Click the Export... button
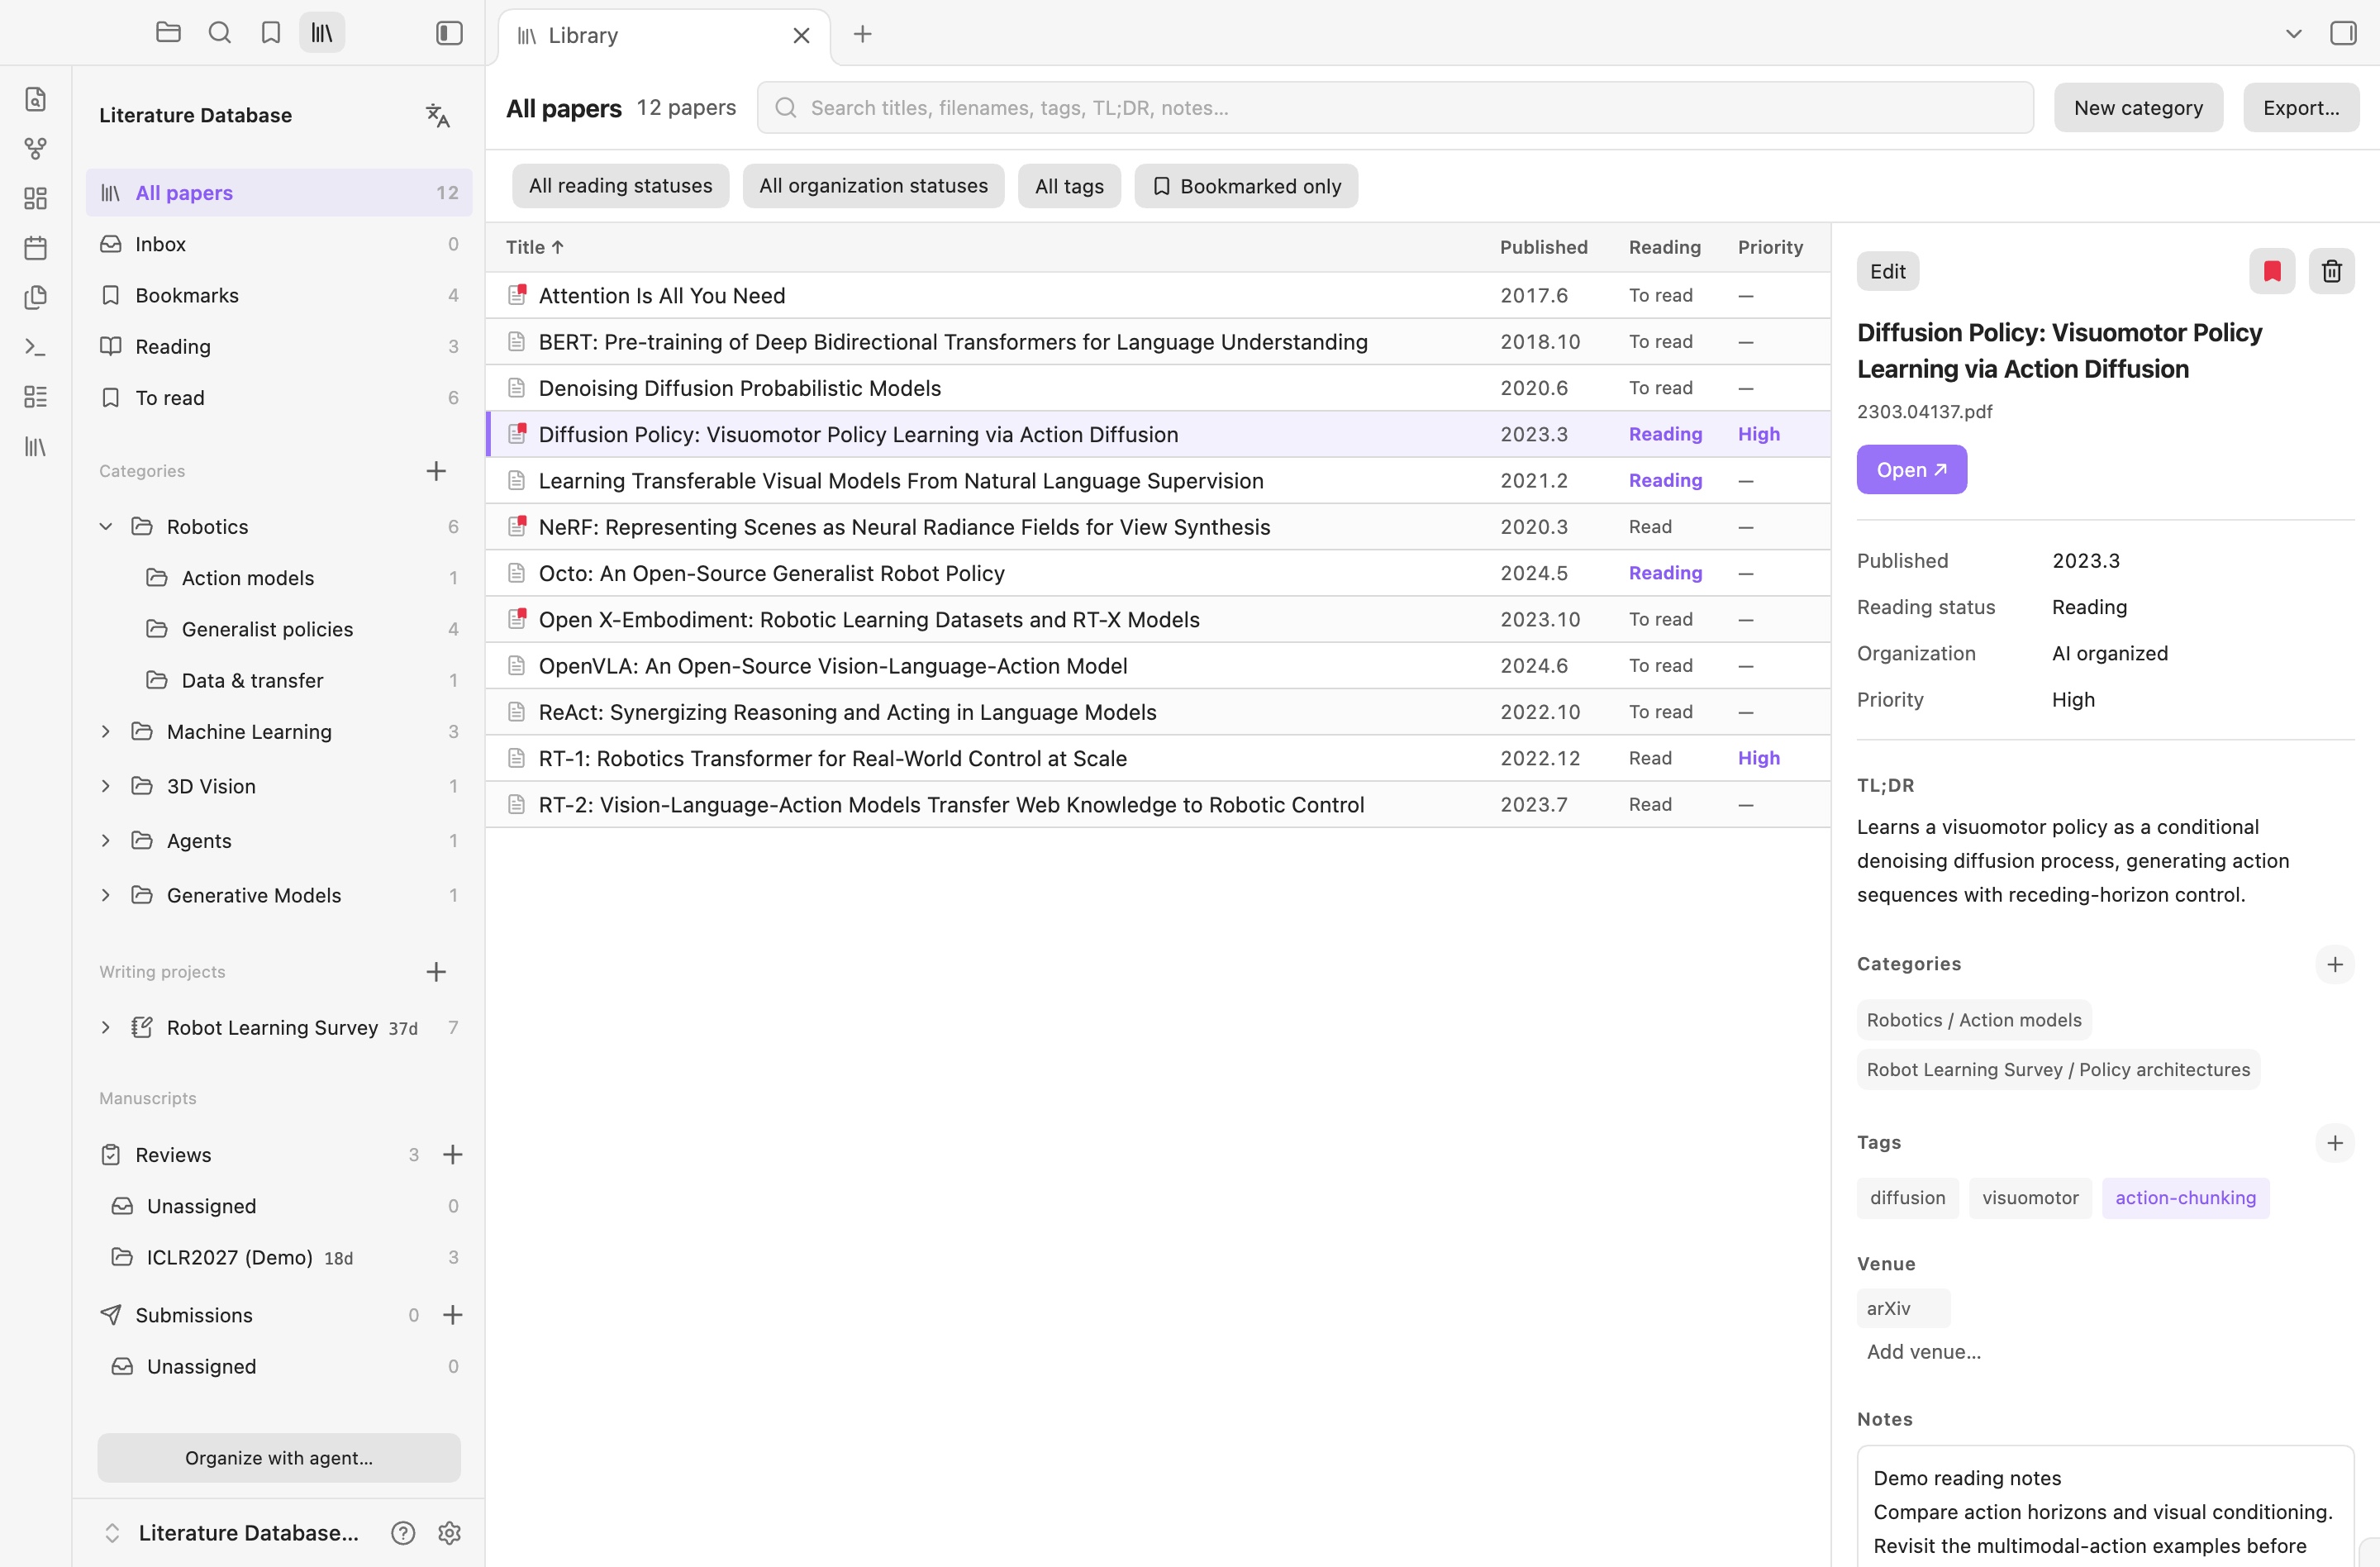Screen dimensions: 2380x1567 click(2301, 108)
